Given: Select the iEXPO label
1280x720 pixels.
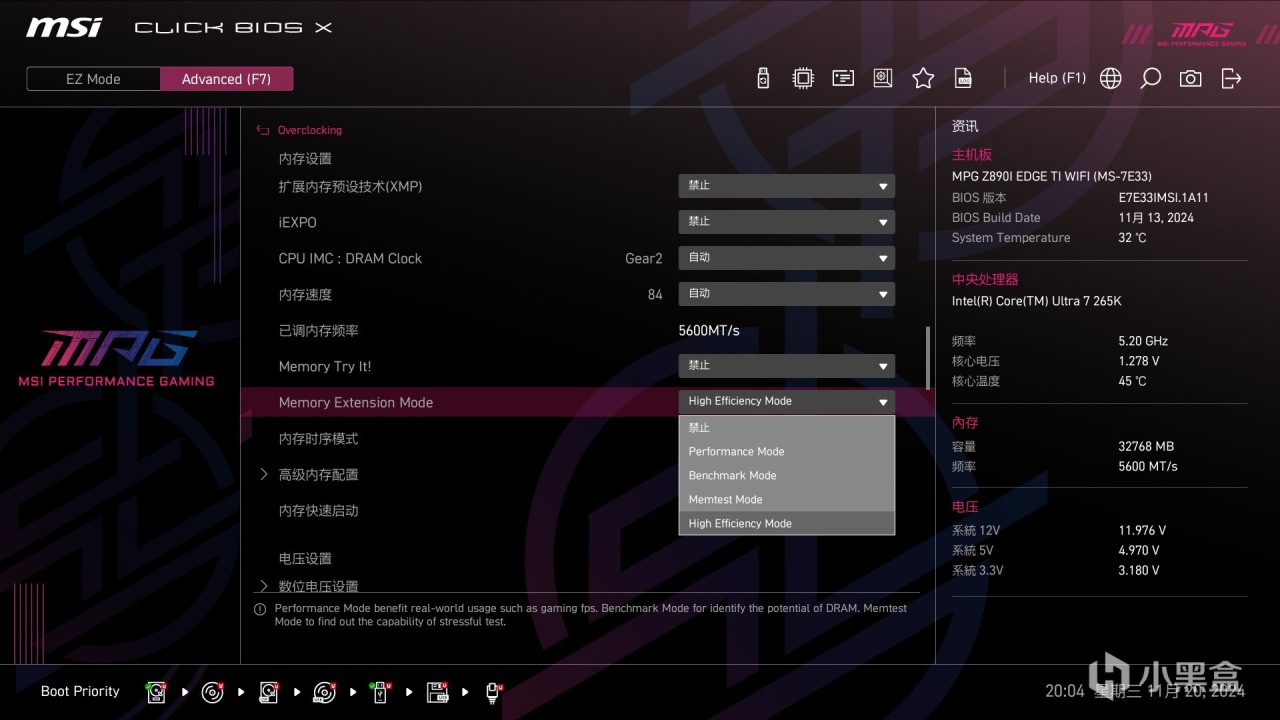Looking at the screenshot, I should (297, 222).
